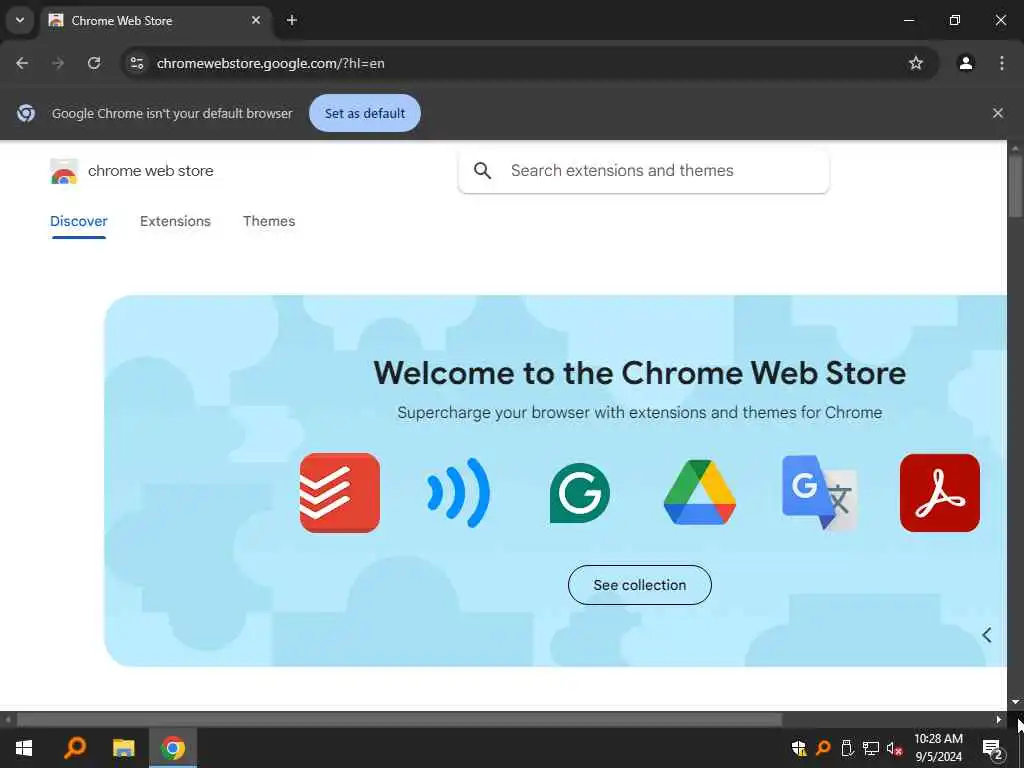This screenshot has height=768, width=1024.
Task: Switch to the Themes tab
Action: click(269, 221)
